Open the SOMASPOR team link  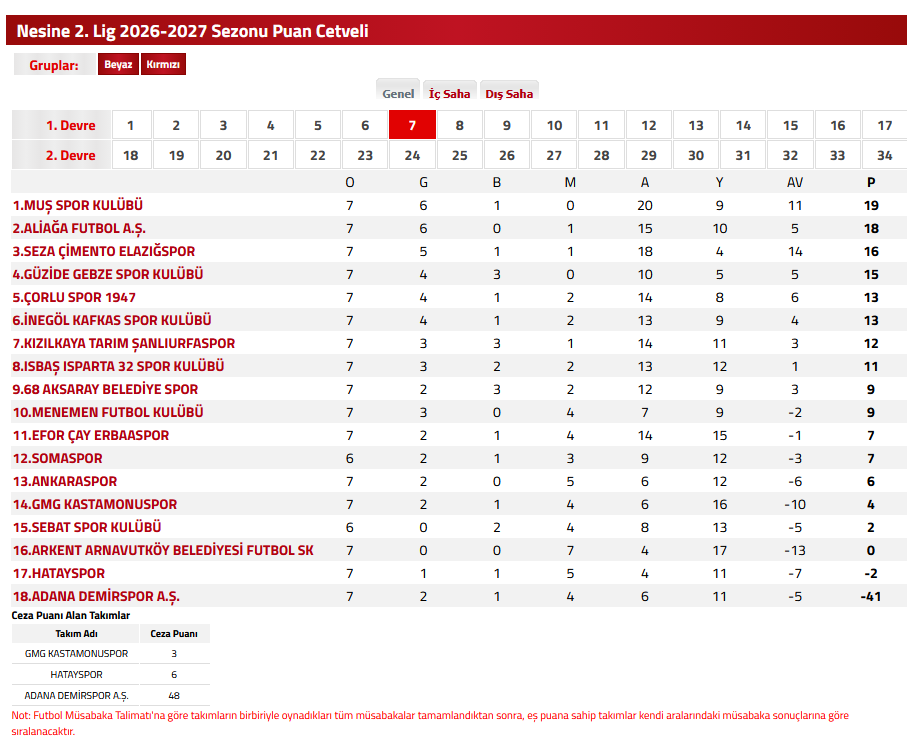[x=57, y=459]
